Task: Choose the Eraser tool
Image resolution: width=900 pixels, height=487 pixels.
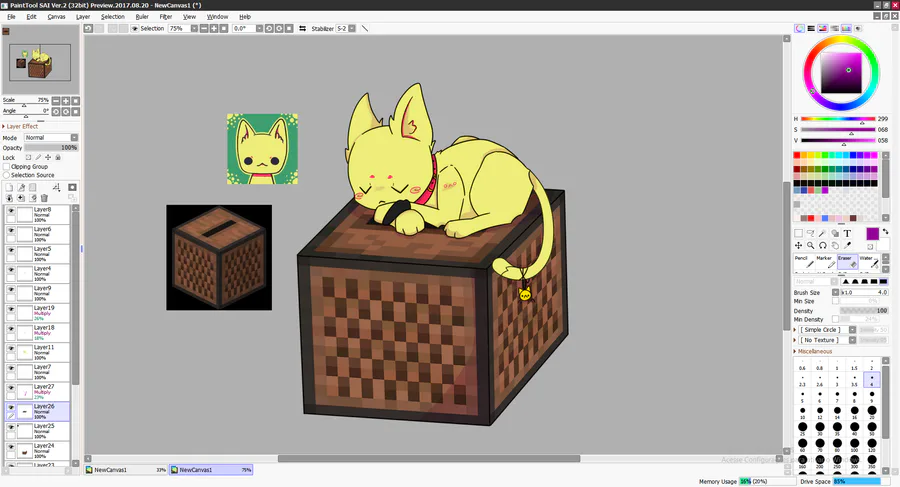Action: click(848, 262)
